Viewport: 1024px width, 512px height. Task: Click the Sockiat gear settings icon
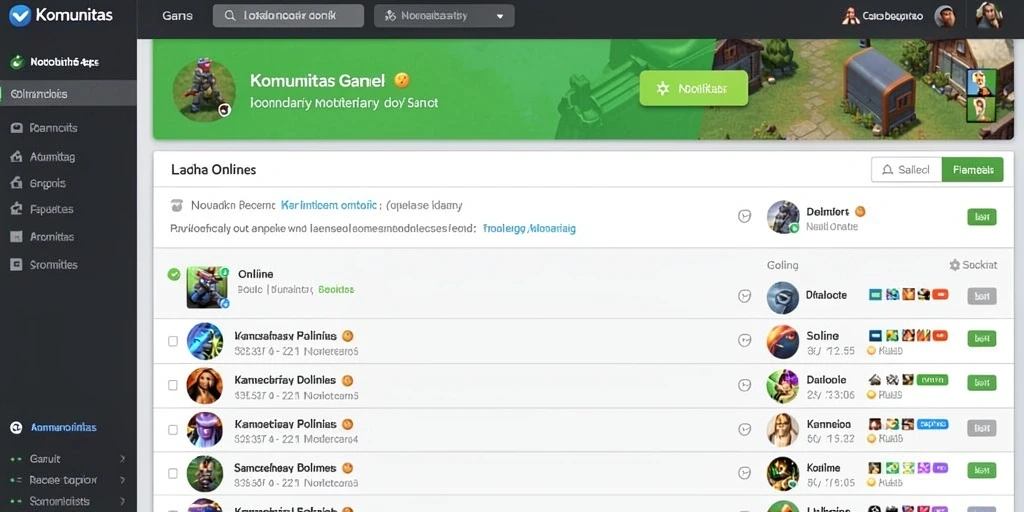955,265
